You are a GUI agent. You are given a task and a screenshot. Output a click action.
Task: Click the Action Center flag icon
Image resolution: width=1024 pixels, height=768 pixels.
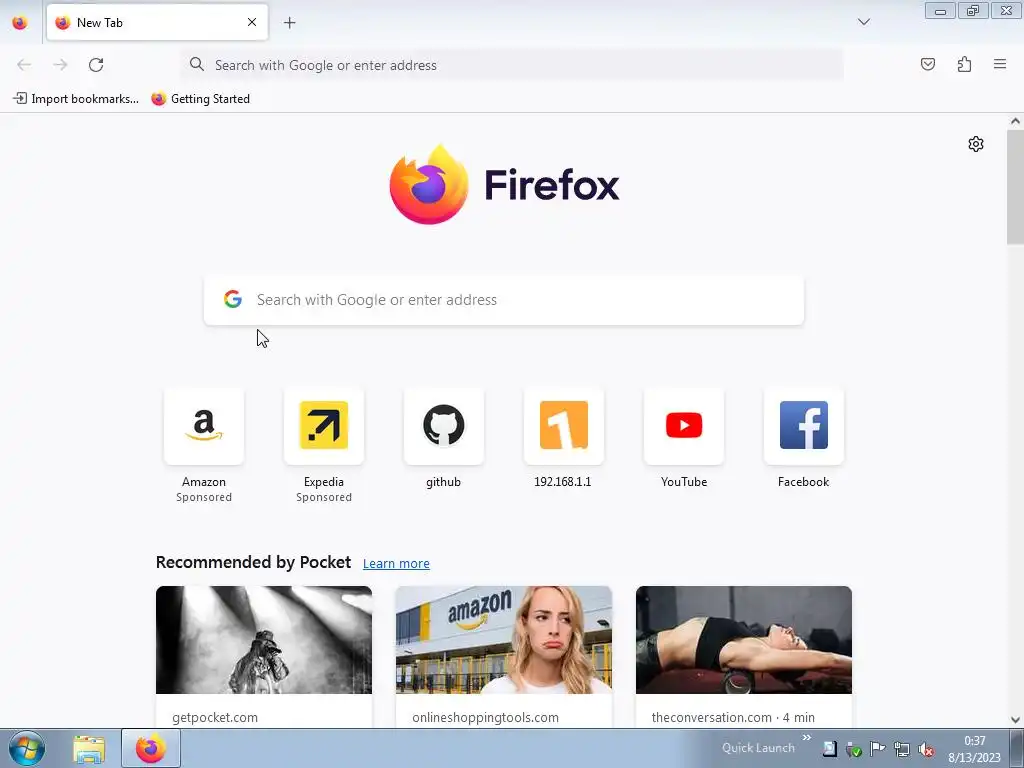[x=877, y=749]
